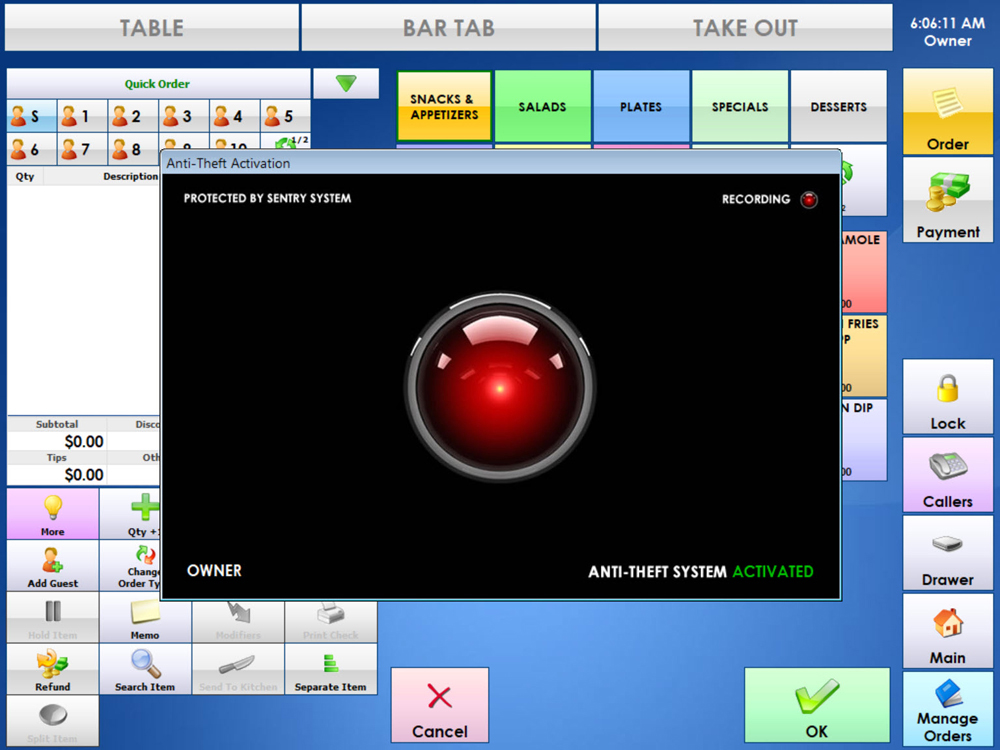Click the ACTIVATED status text
Image resolution: width=1000 pixels, height=750 pixels.
pos(773,571)
